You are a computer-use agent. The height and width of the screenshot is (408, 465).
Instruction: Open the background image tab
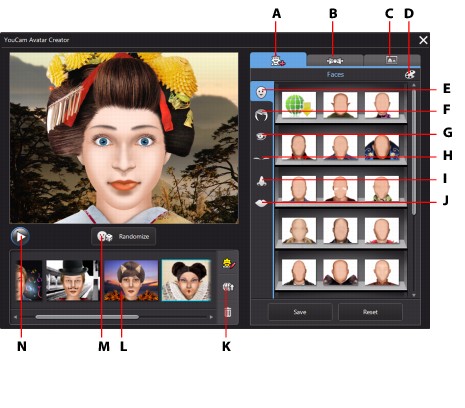[391, 60]
